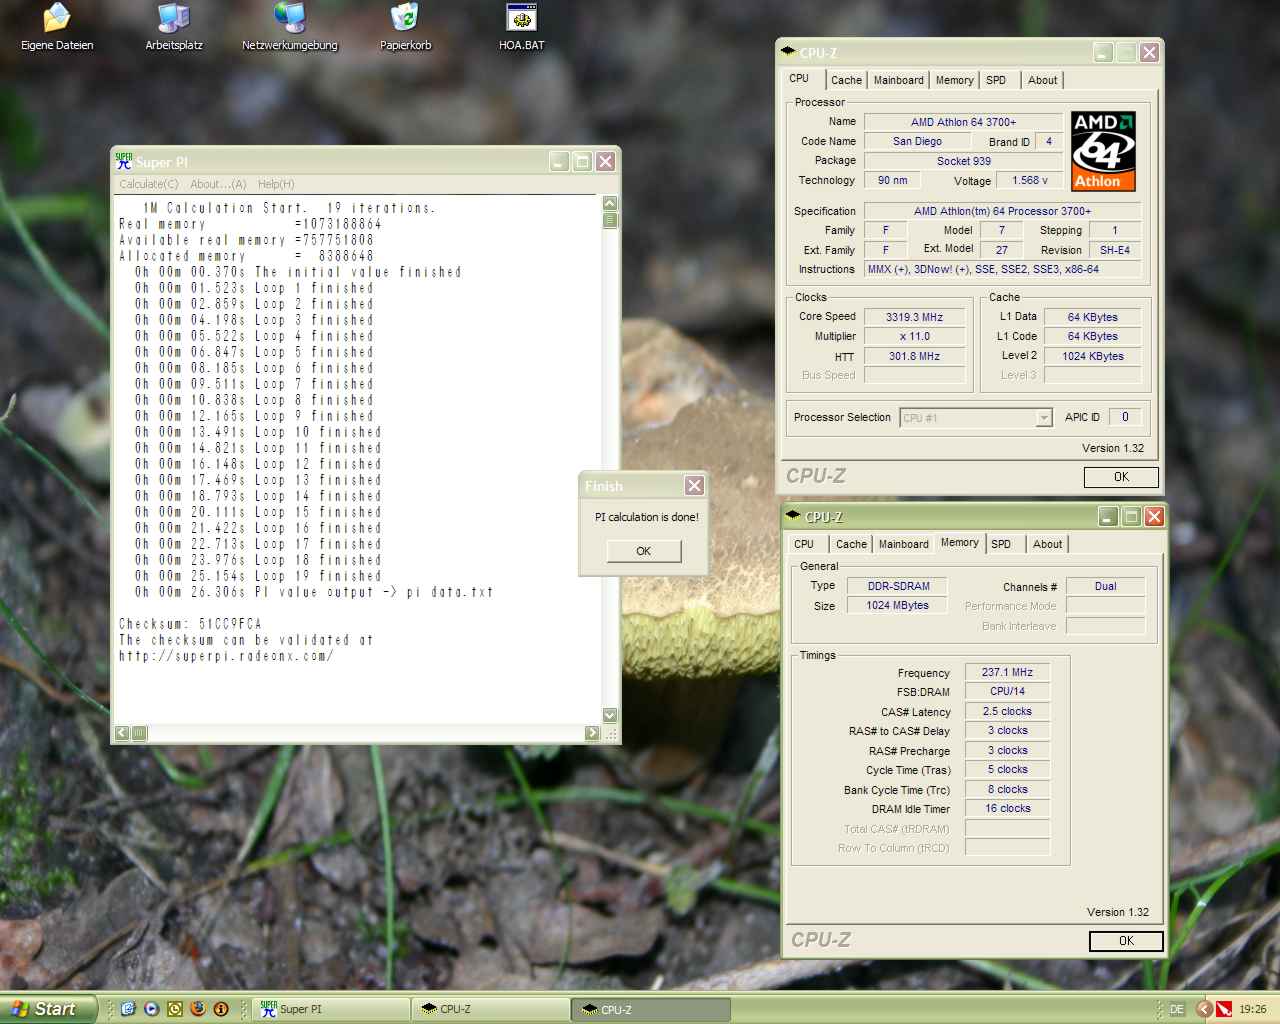Select Cache tab in lower CPU-Z window
The image size is (1280, 1024).
(x=851, y=544)
